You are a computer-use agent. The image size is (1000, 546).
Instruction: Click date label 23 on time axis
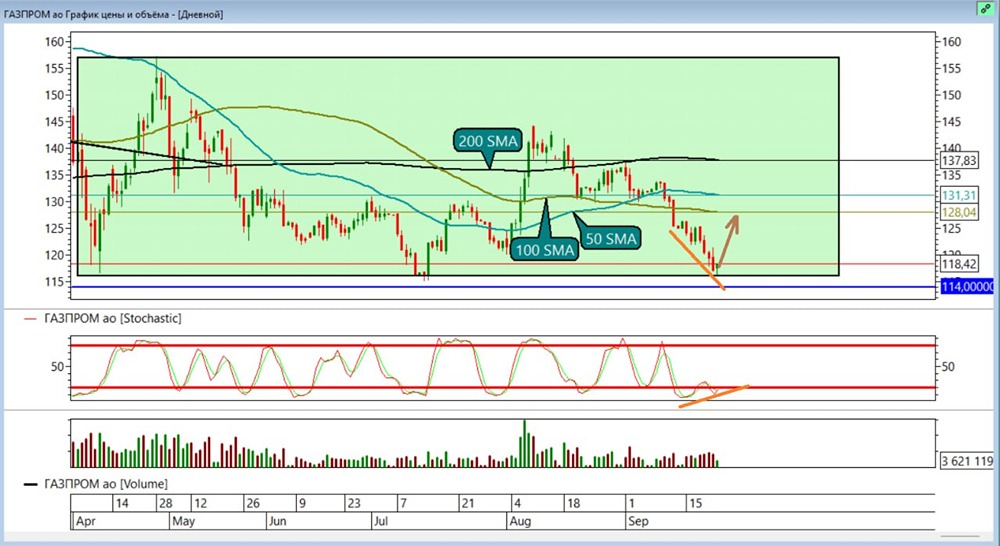click(353, 503)
